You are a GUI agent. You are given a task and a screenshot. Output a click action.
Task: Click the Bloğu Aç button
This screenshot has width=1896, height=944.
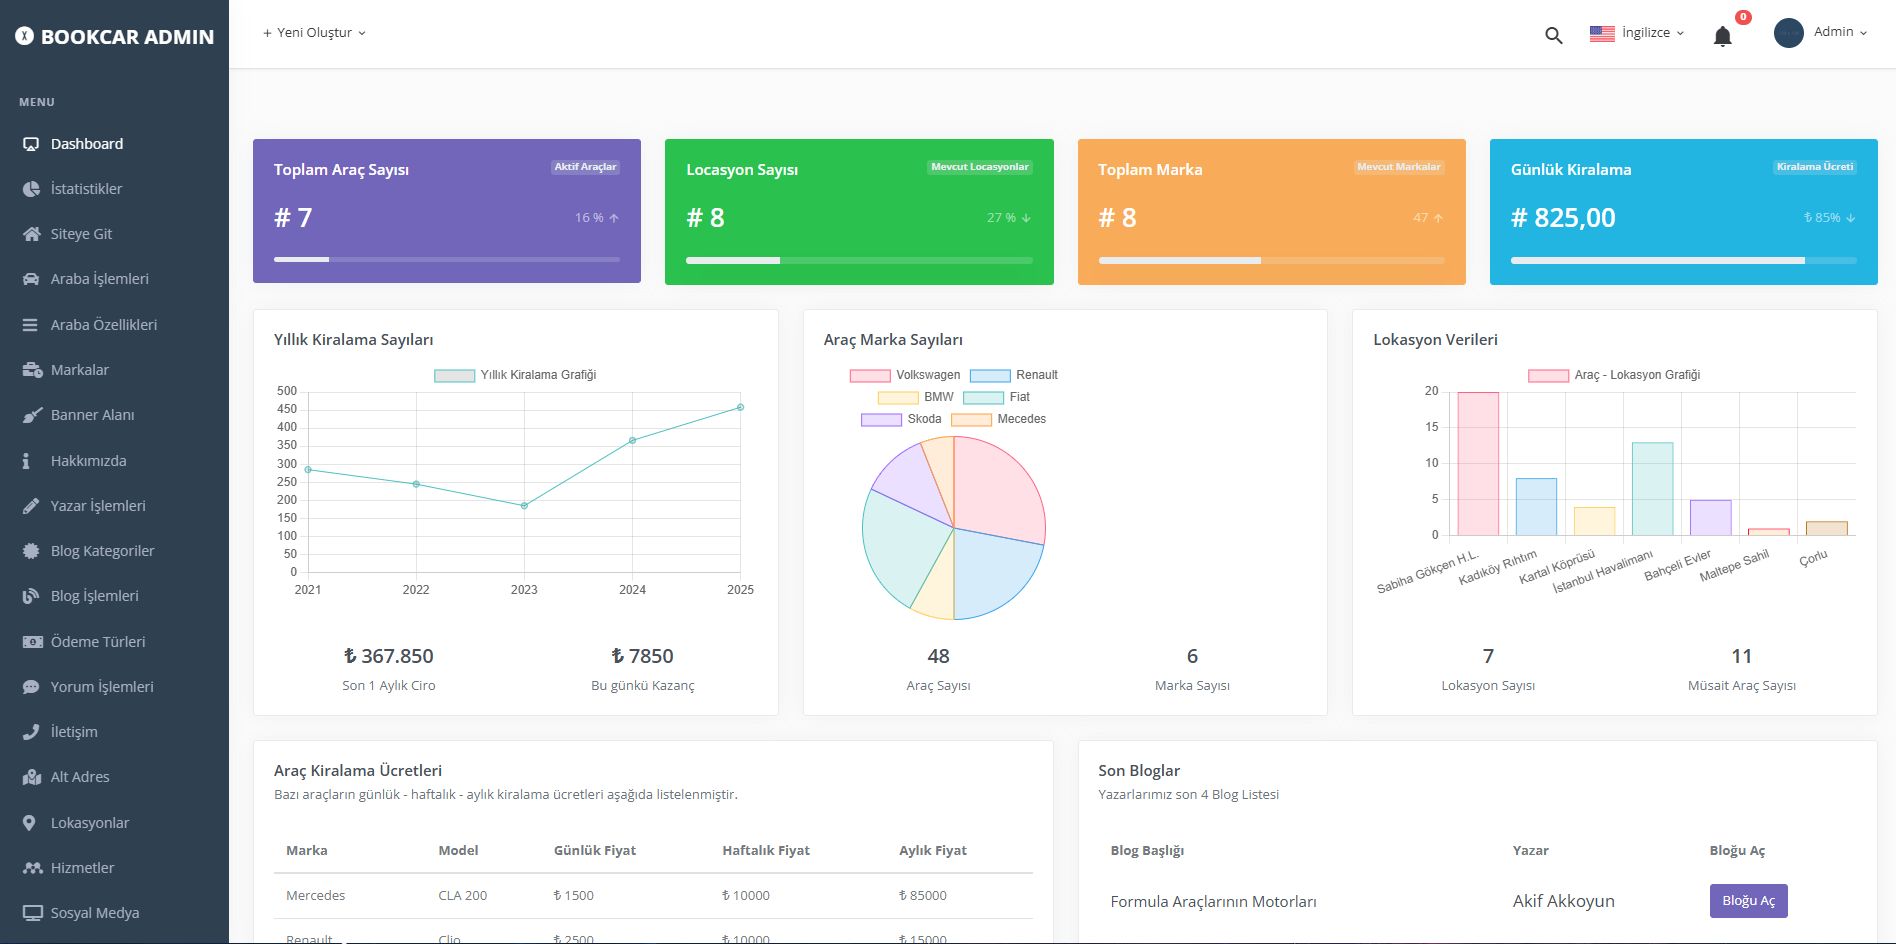(1747, 900)
